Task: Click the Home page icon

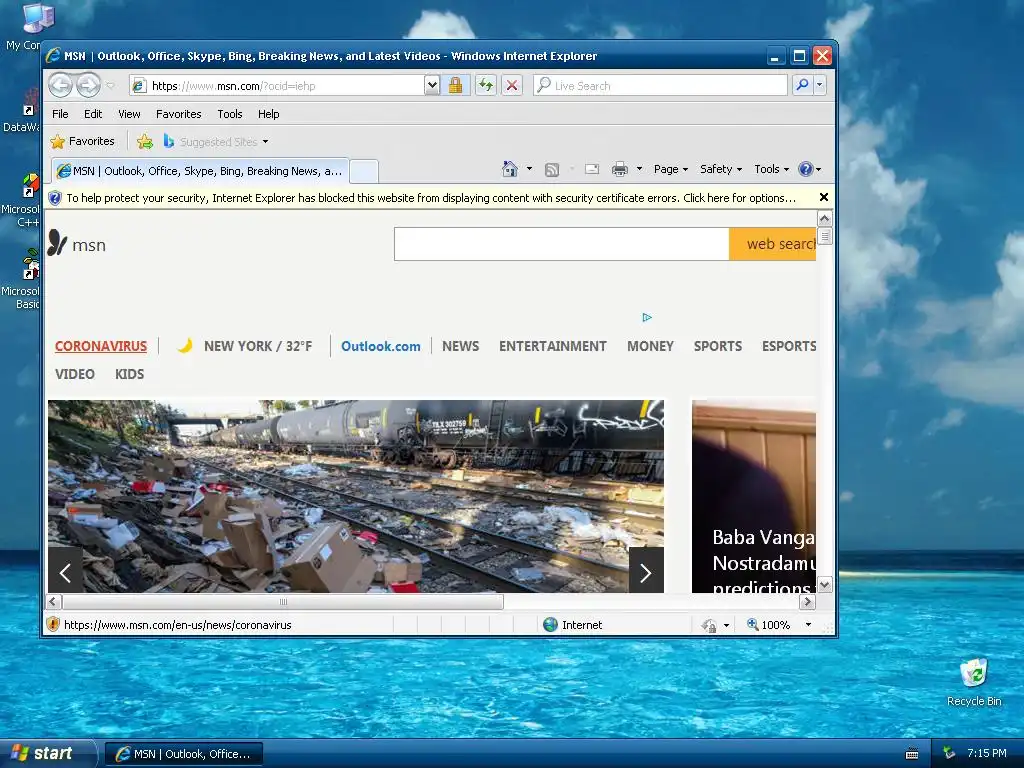Action: click(509, 169)
